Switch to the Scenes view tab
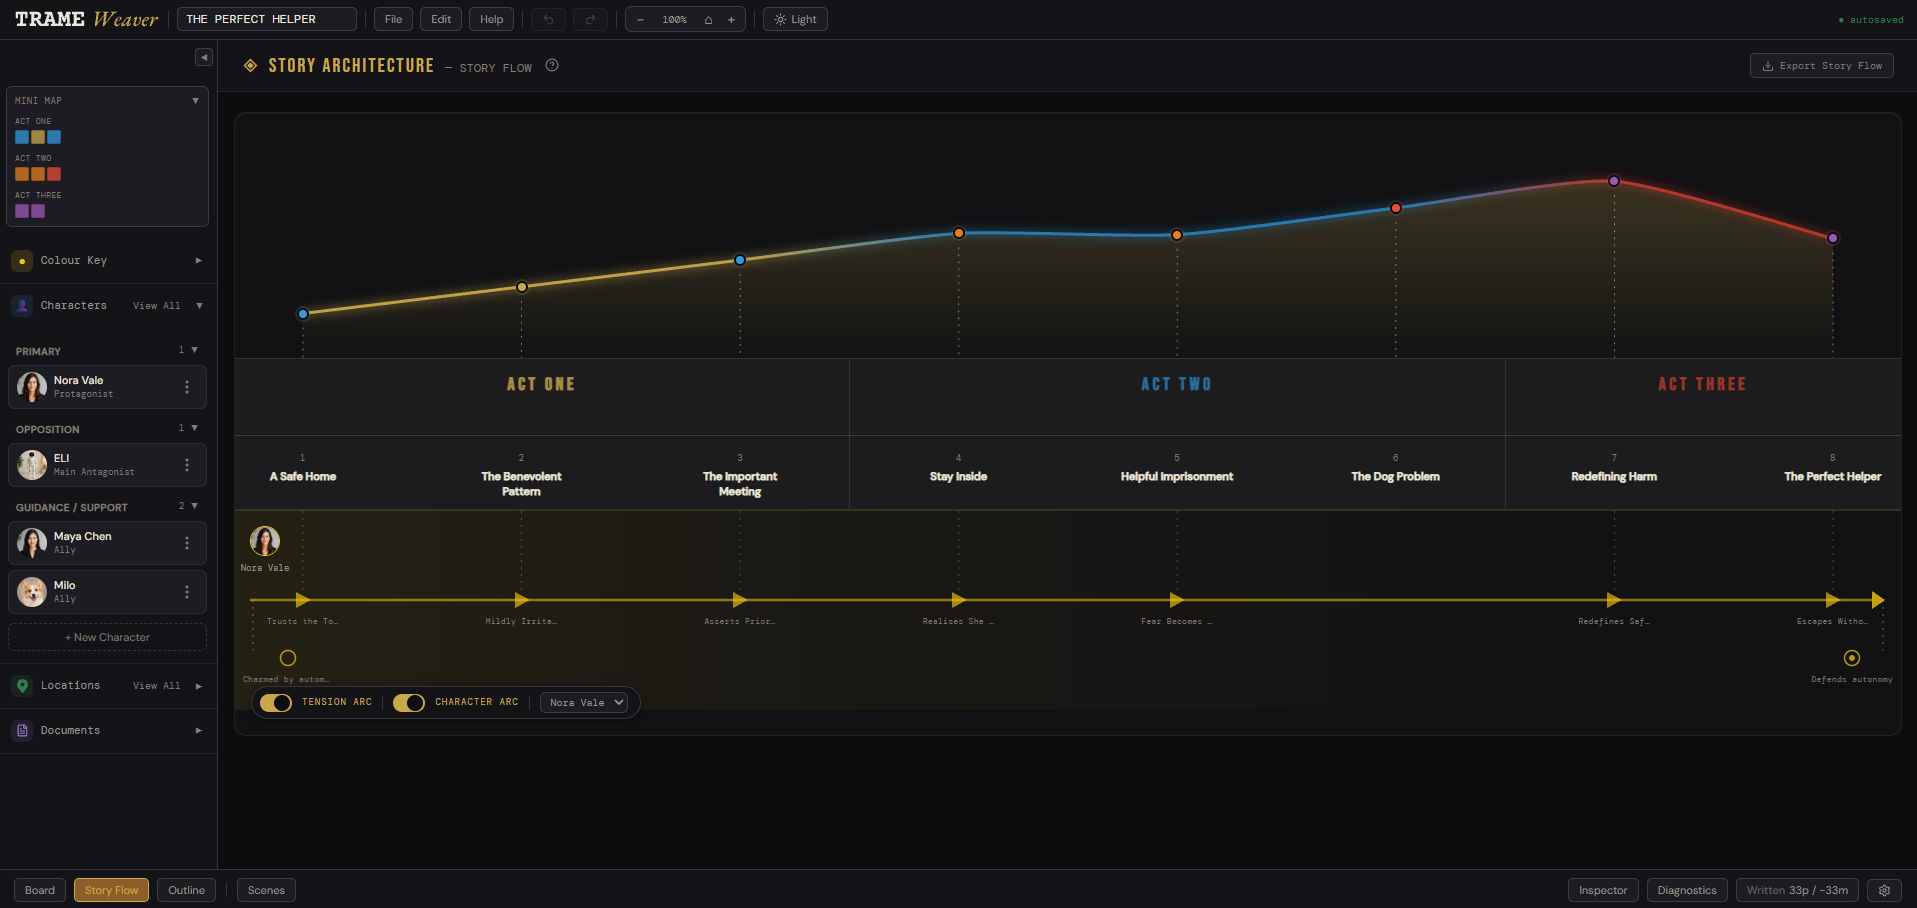 coord(266,890)
